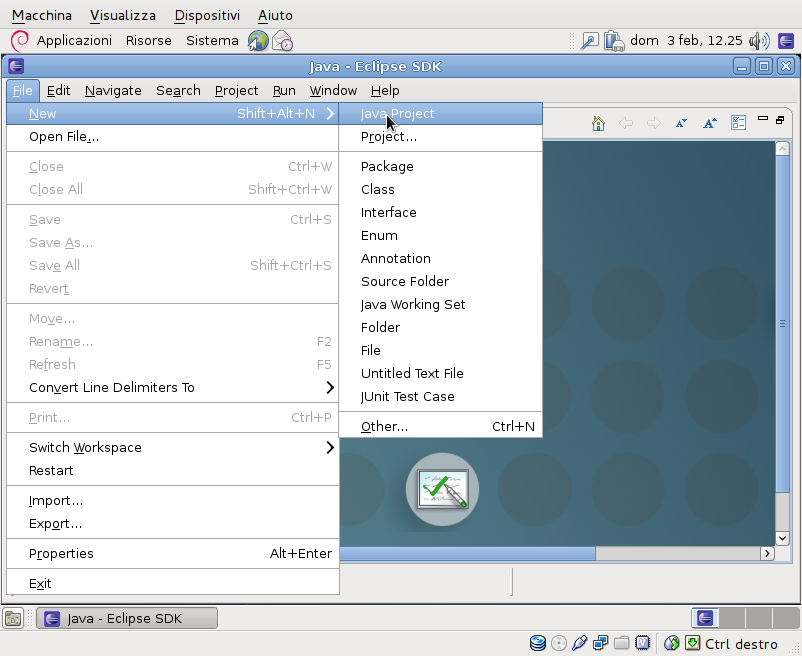Screen dimensions: 802x656
Task: Open the Navigate menu
Action: coord(113,91)
